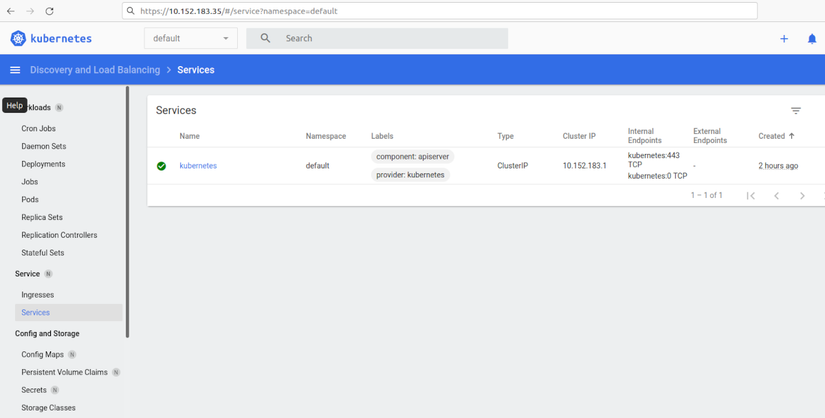
Task: Click the Services breadcrumb
Action: [x=196, y=70]
